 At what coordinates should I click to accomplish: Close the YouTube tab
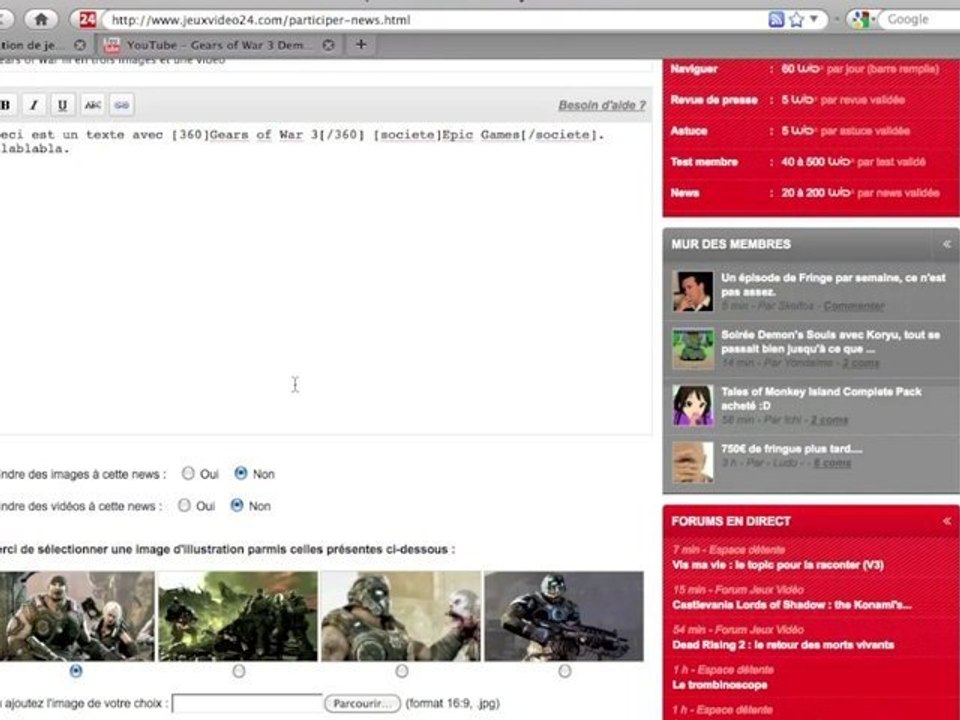[x=329, y=45]
